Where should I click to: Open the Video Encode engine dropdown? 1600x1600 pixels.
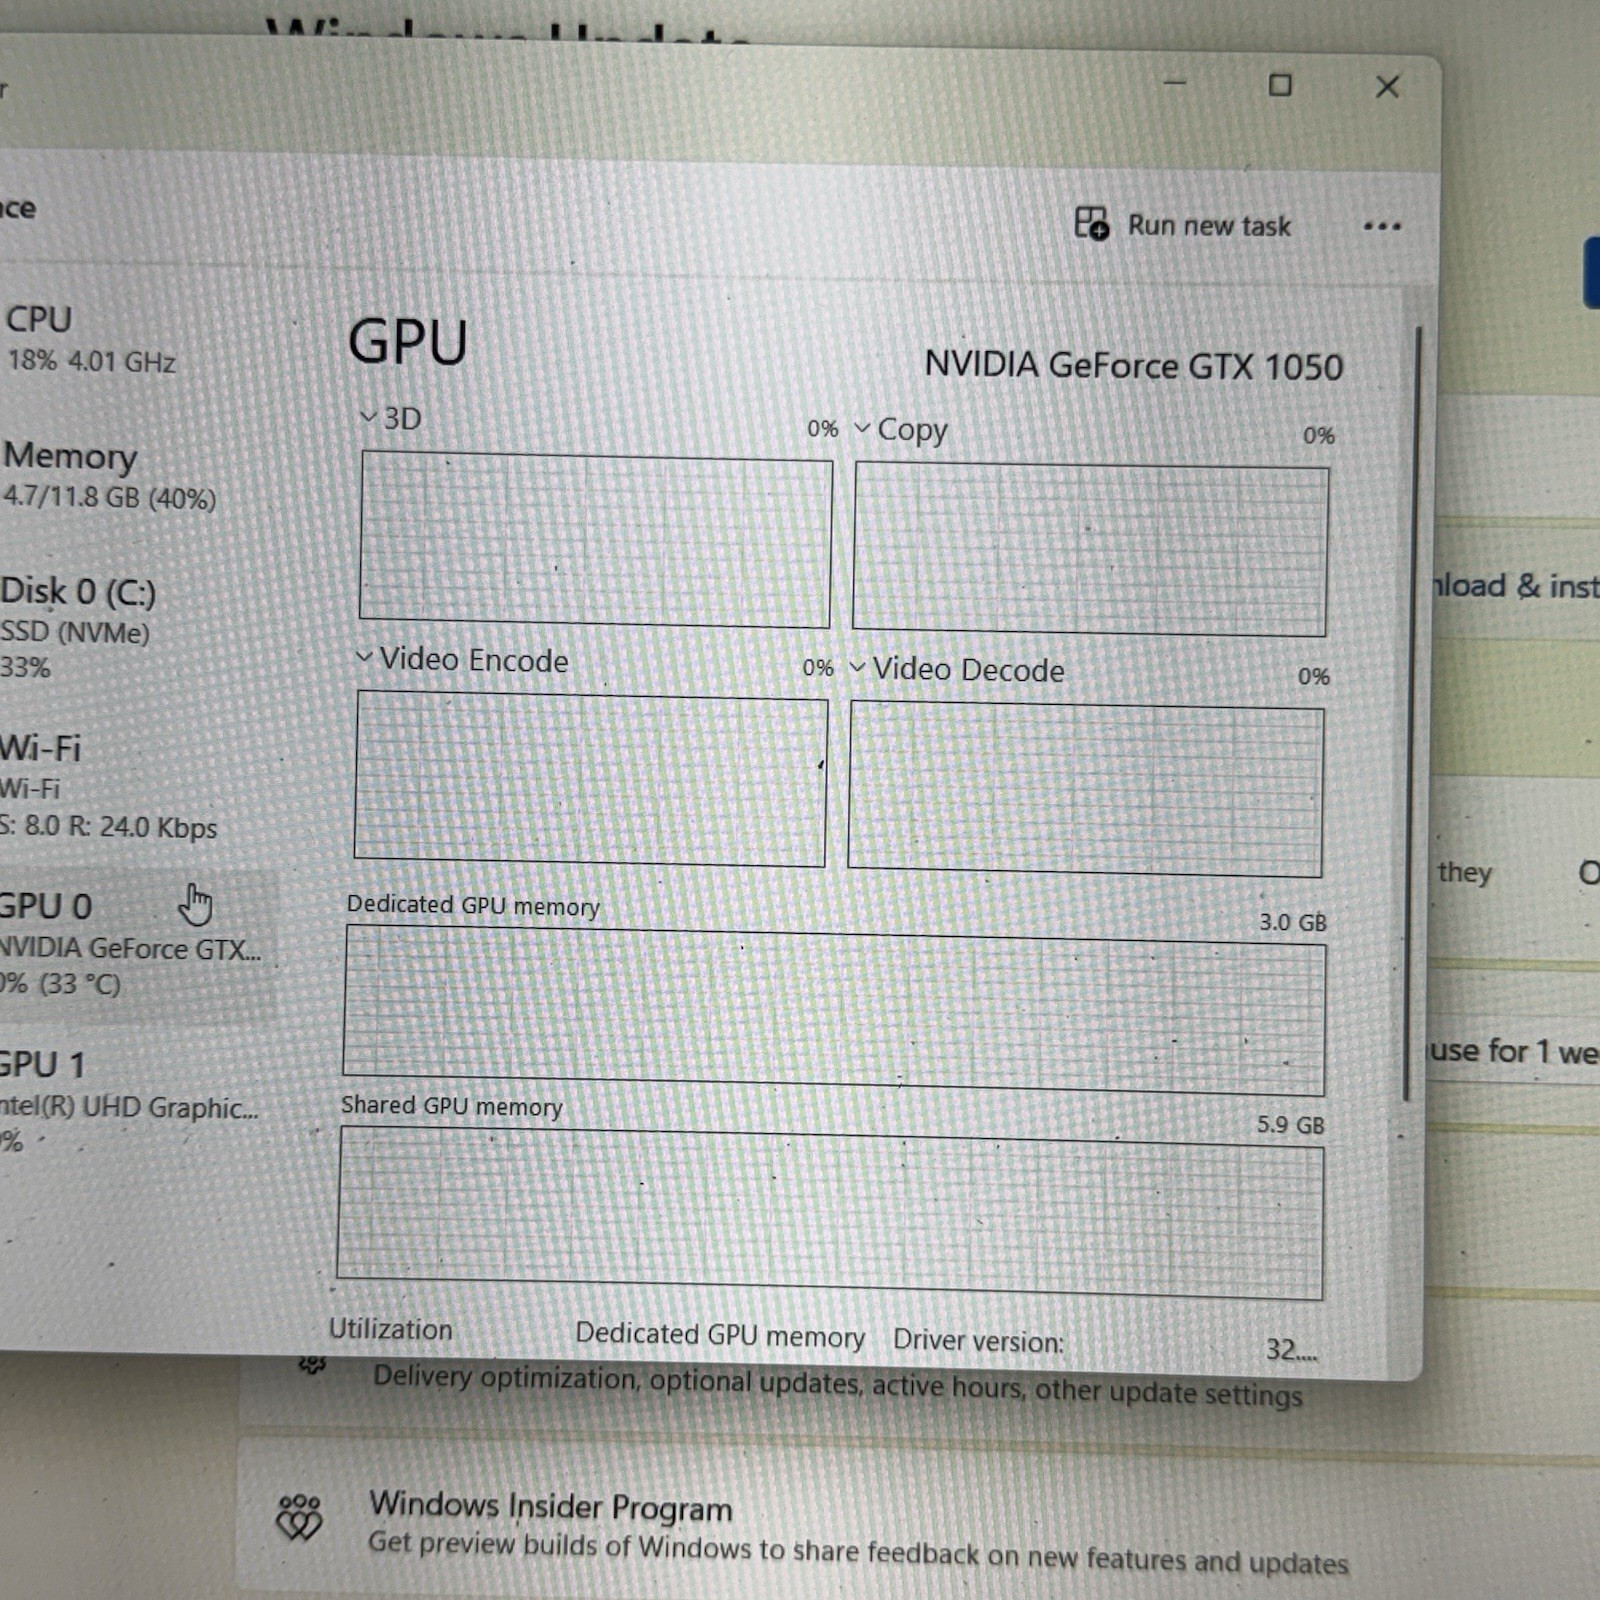click(x=364, y=657)
